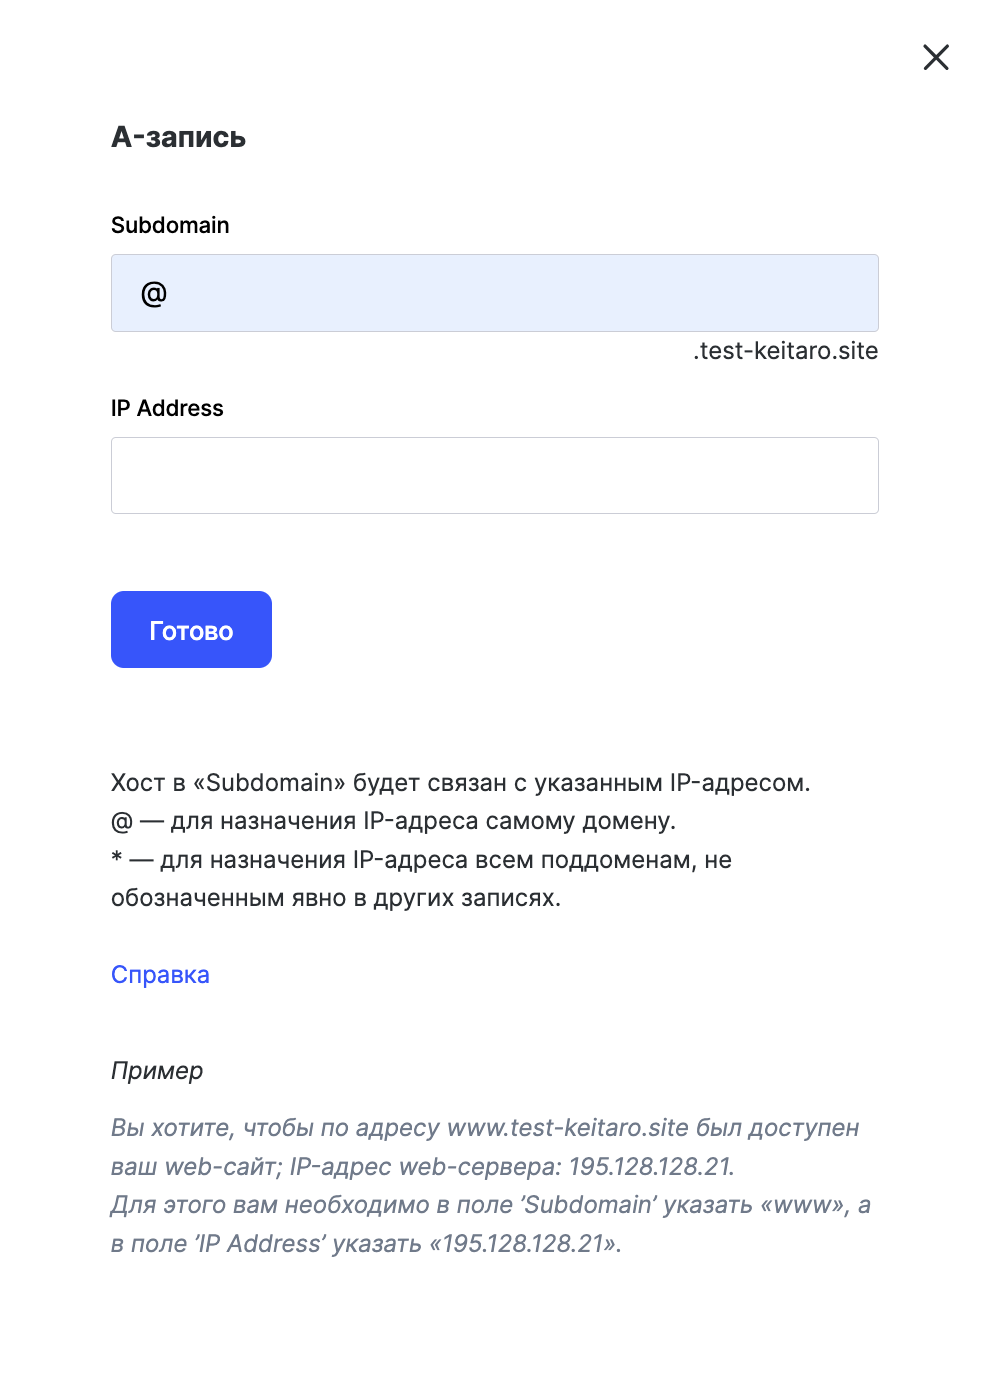Click the hint line beginning with '* —'
The width and height of the screenshot is (992, 1384).
click(x=422, y=860)
